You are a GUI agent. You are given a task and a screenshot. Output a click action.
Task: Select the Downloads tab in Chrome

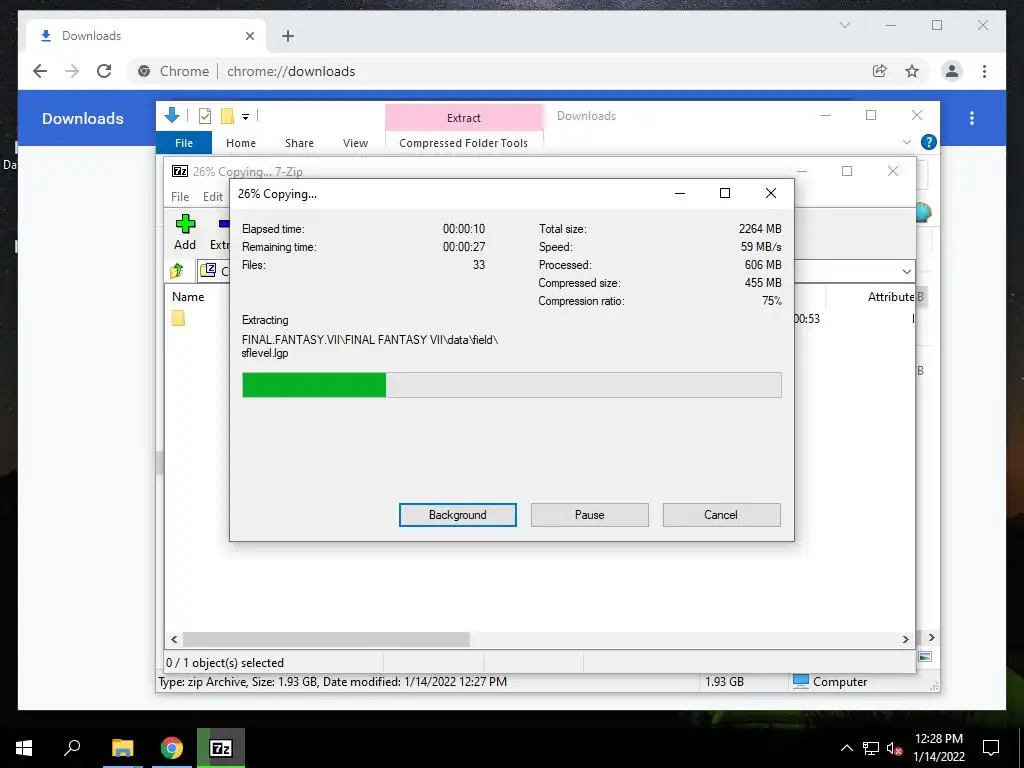coord(145,36)
